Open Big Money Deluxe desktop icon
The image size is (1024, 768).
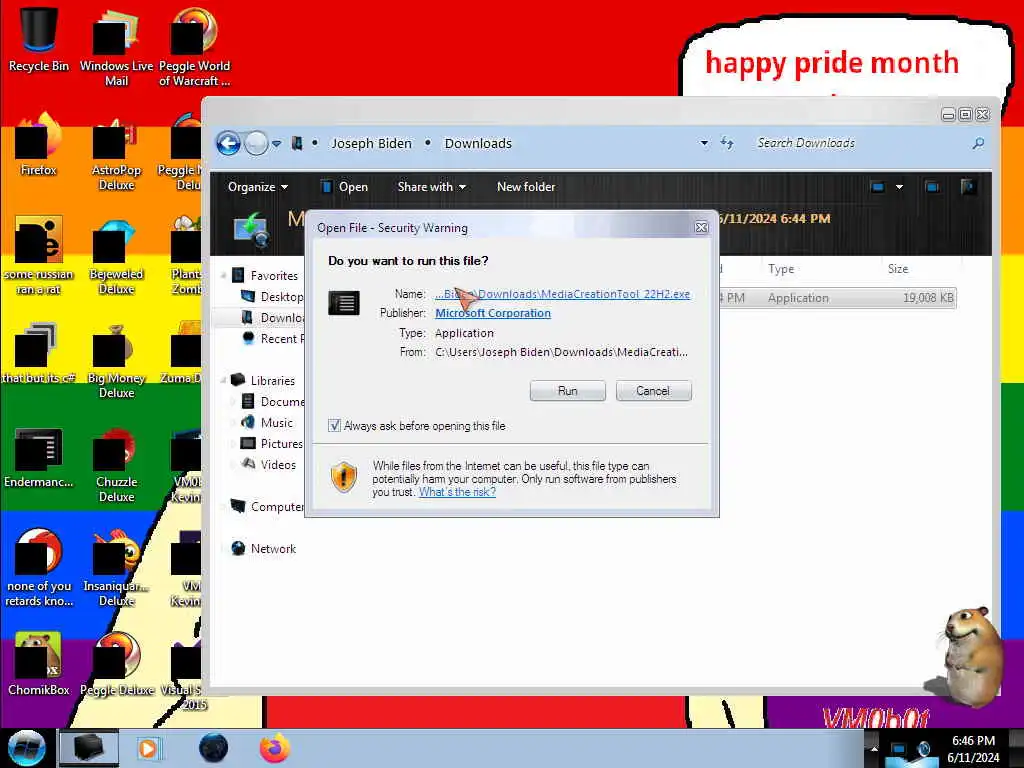(x=116, y=360)
